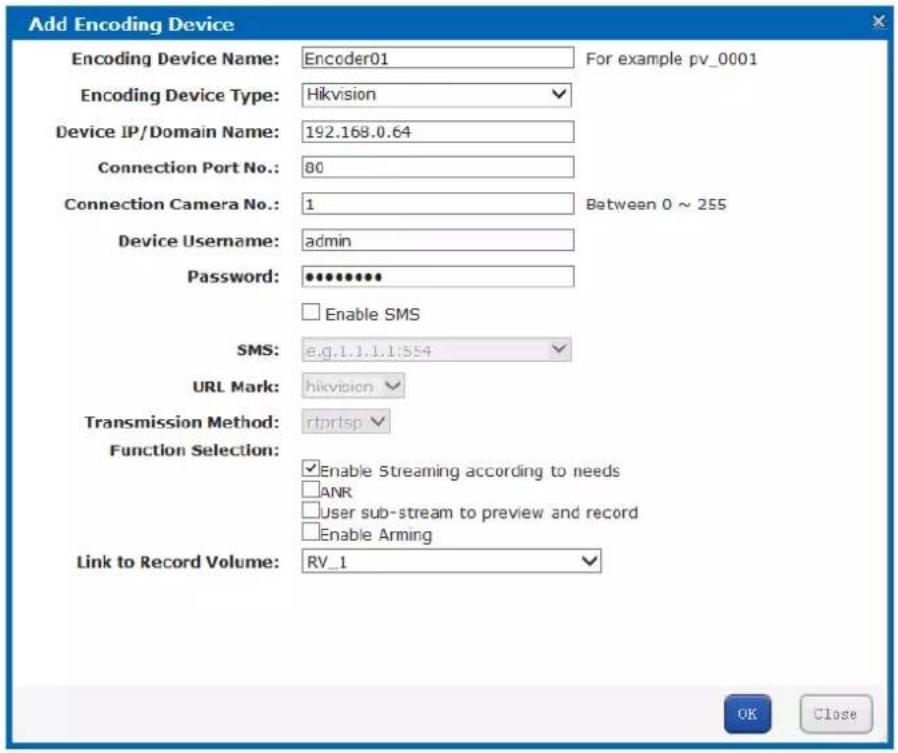This screenshot has height=753, width=898.
Task: Click the Close button
Action: pos(836,714)
